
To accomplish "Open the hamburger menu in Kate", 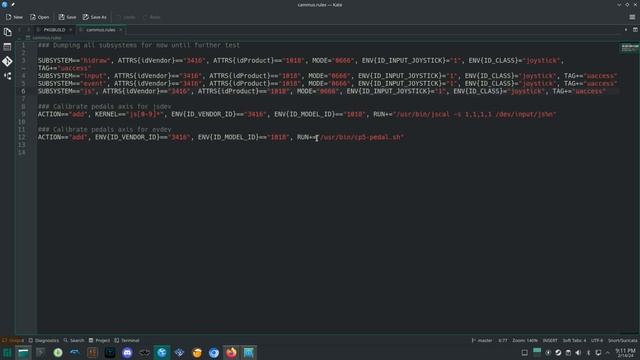I will coord(632,17).
